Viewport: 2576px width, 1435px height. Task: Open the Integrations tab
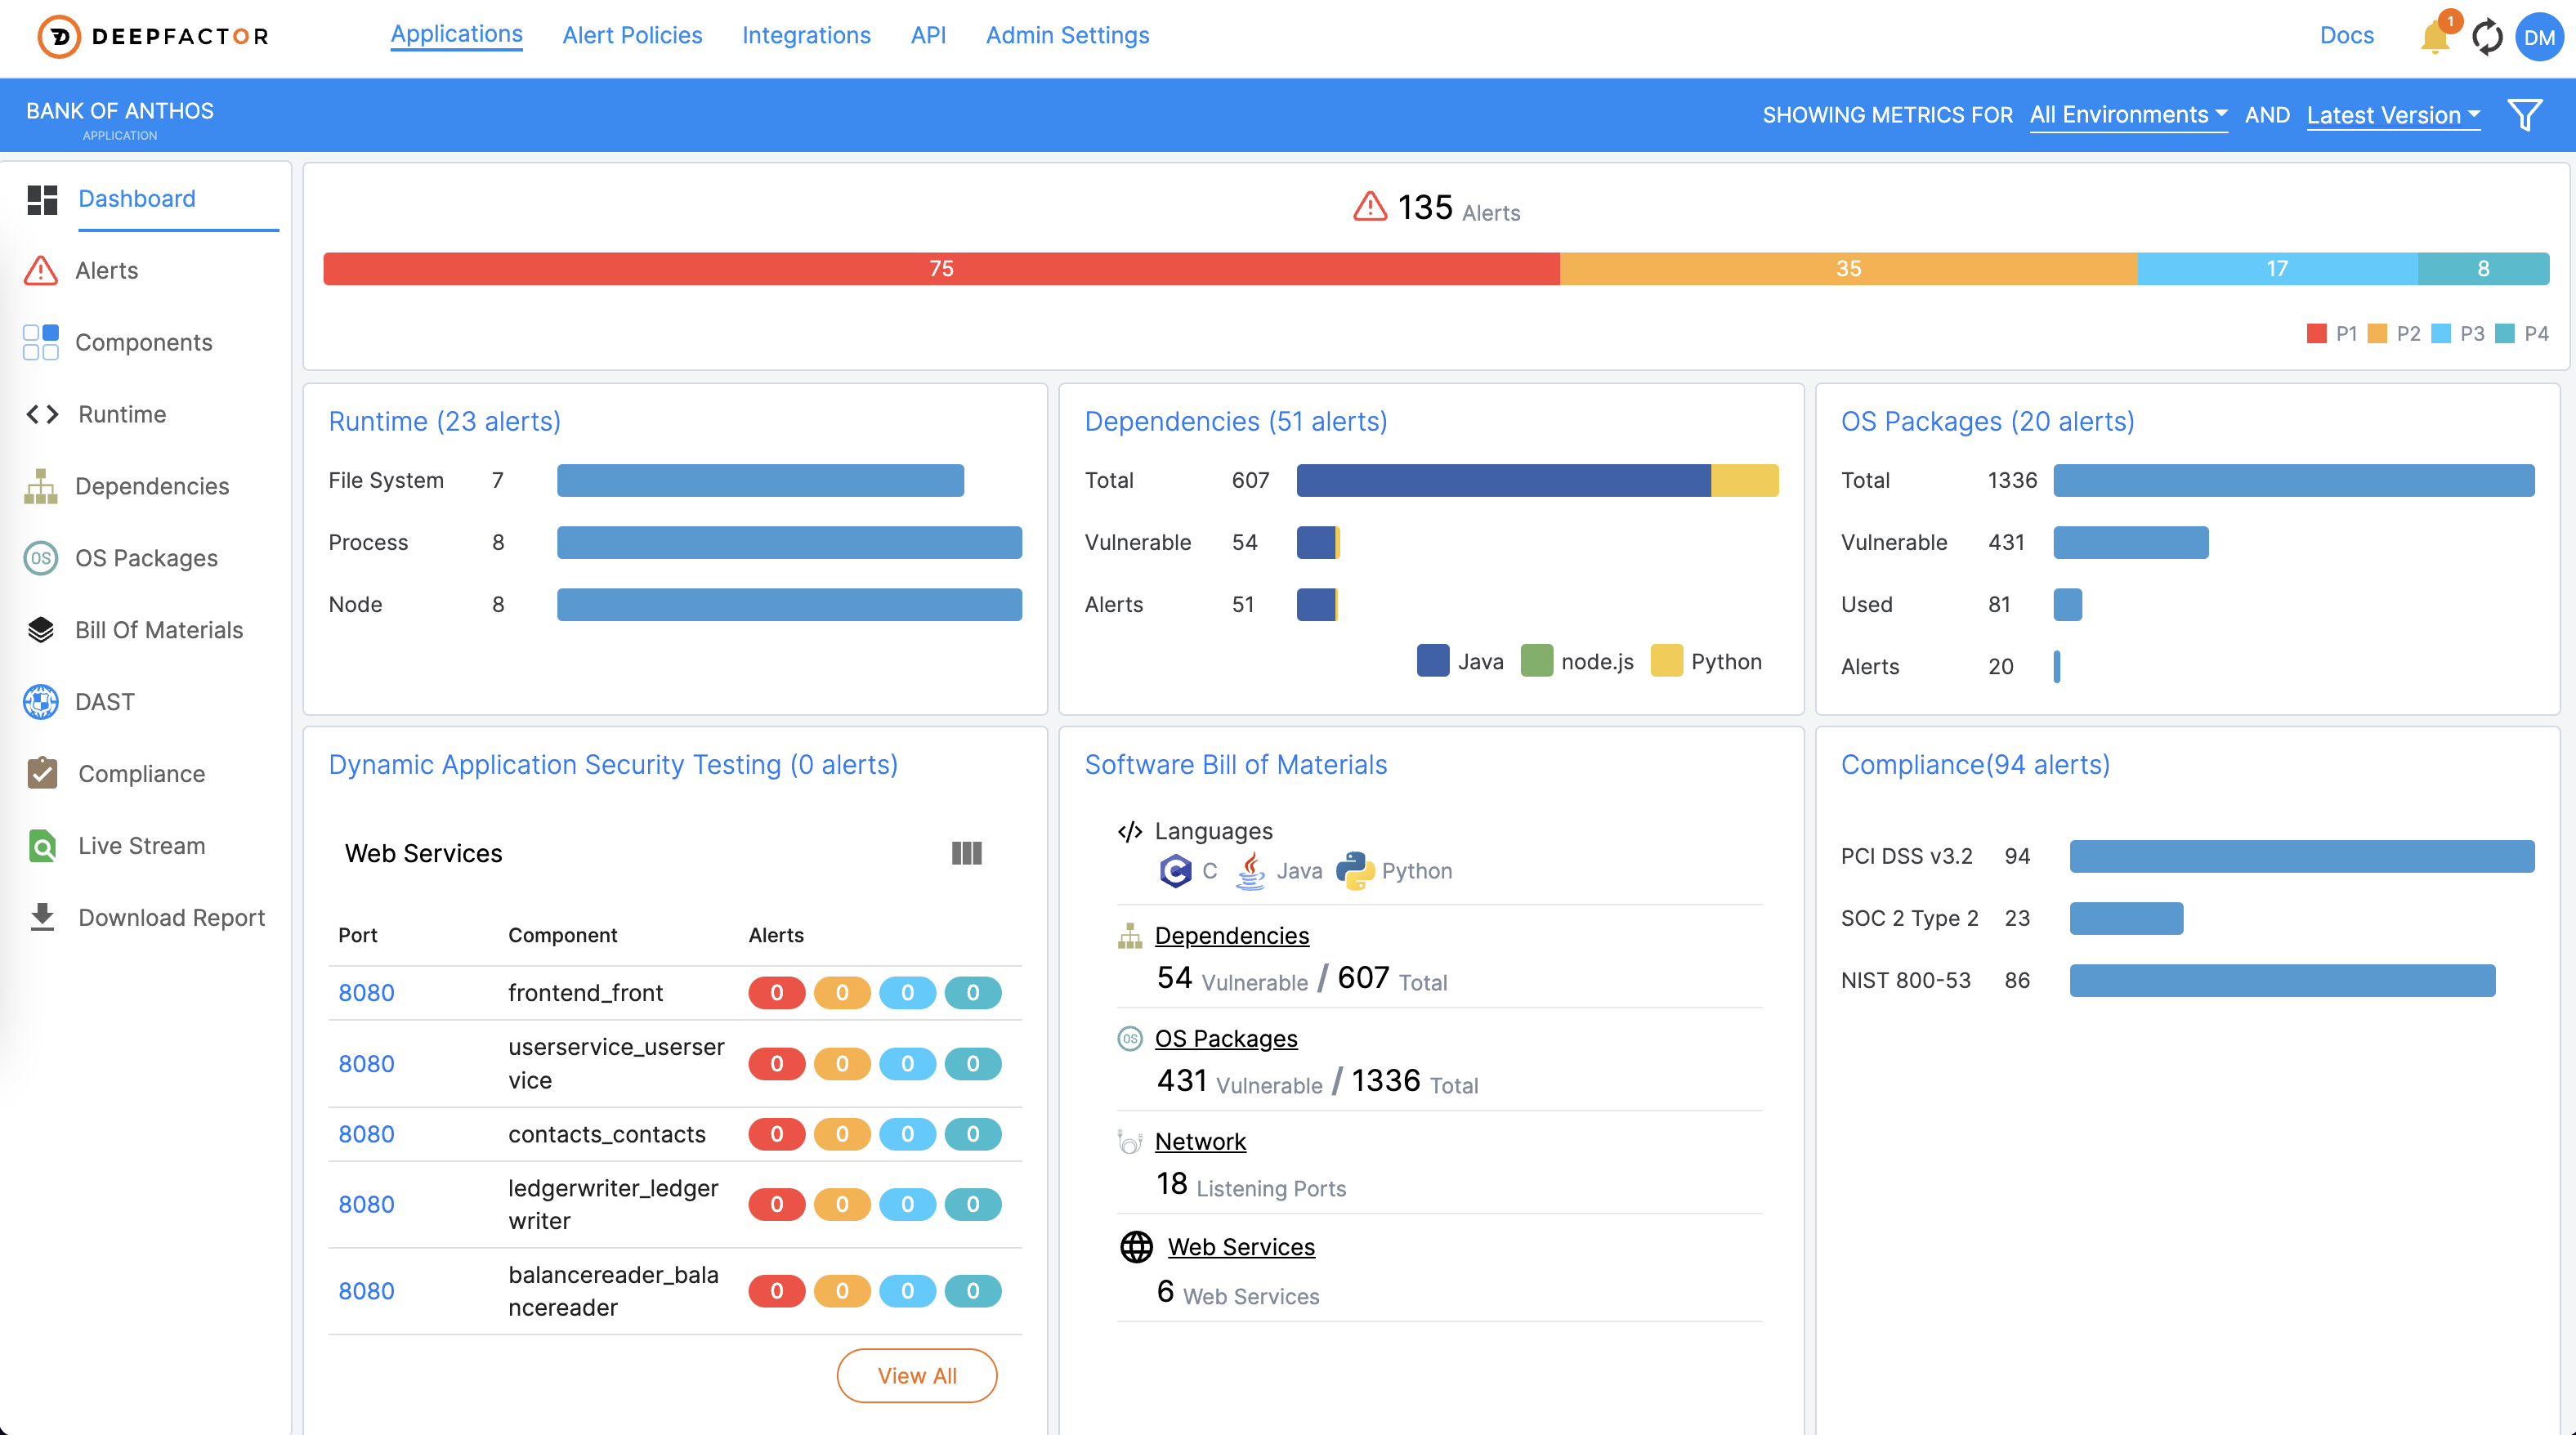(x=806, y=36)
